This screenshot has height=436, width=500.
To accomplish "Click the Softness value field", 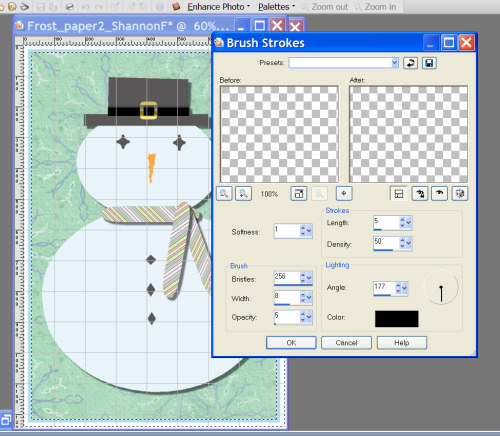I will tap(286, 231).
